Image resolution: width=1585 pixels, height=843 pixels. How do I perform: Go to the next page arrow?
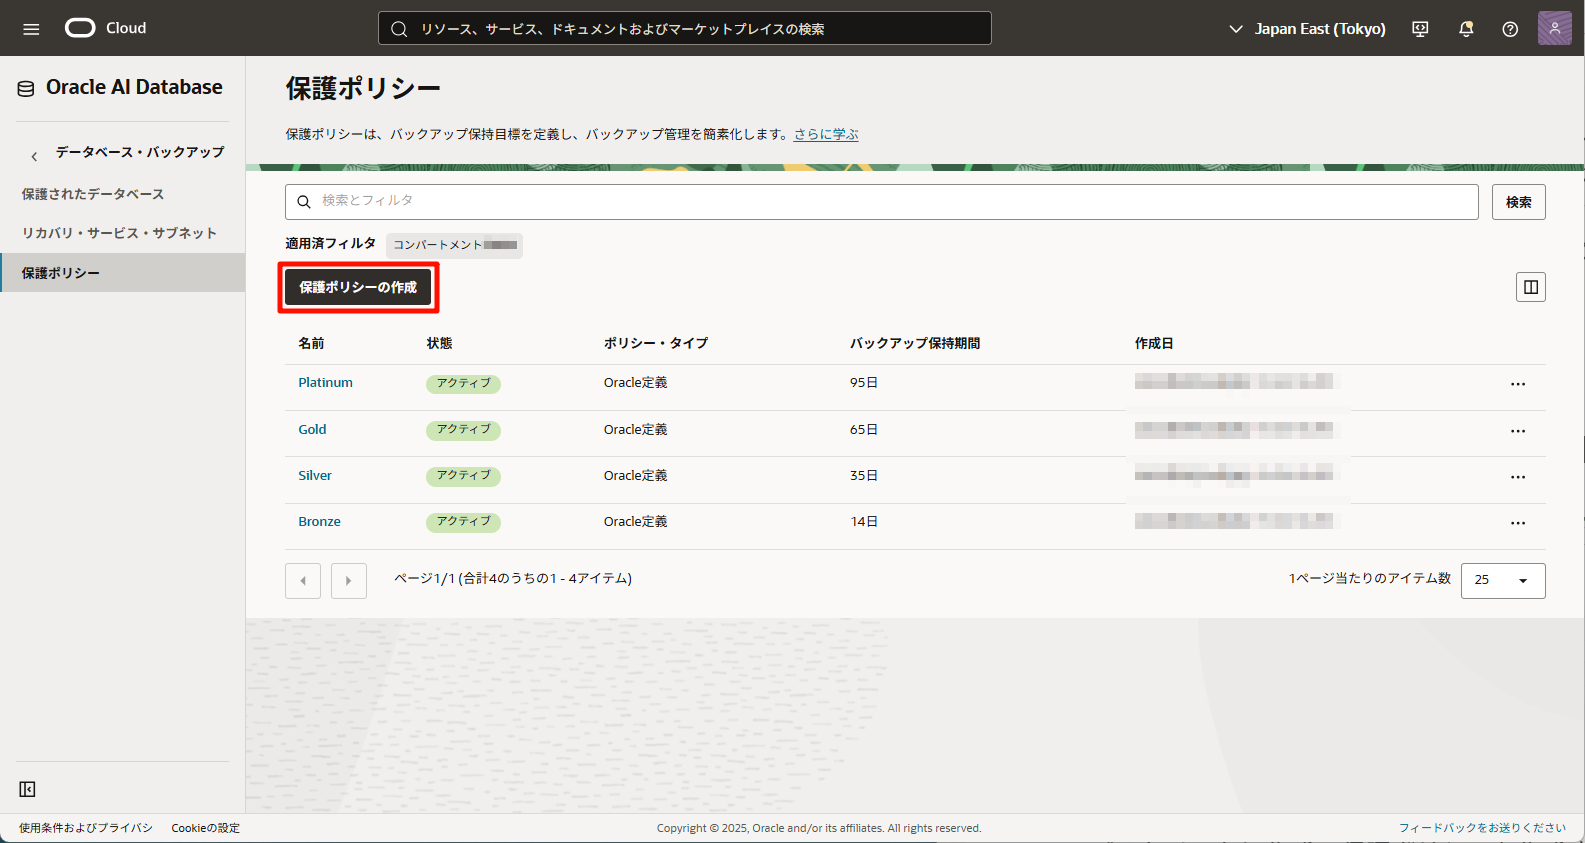click(349, 581)
